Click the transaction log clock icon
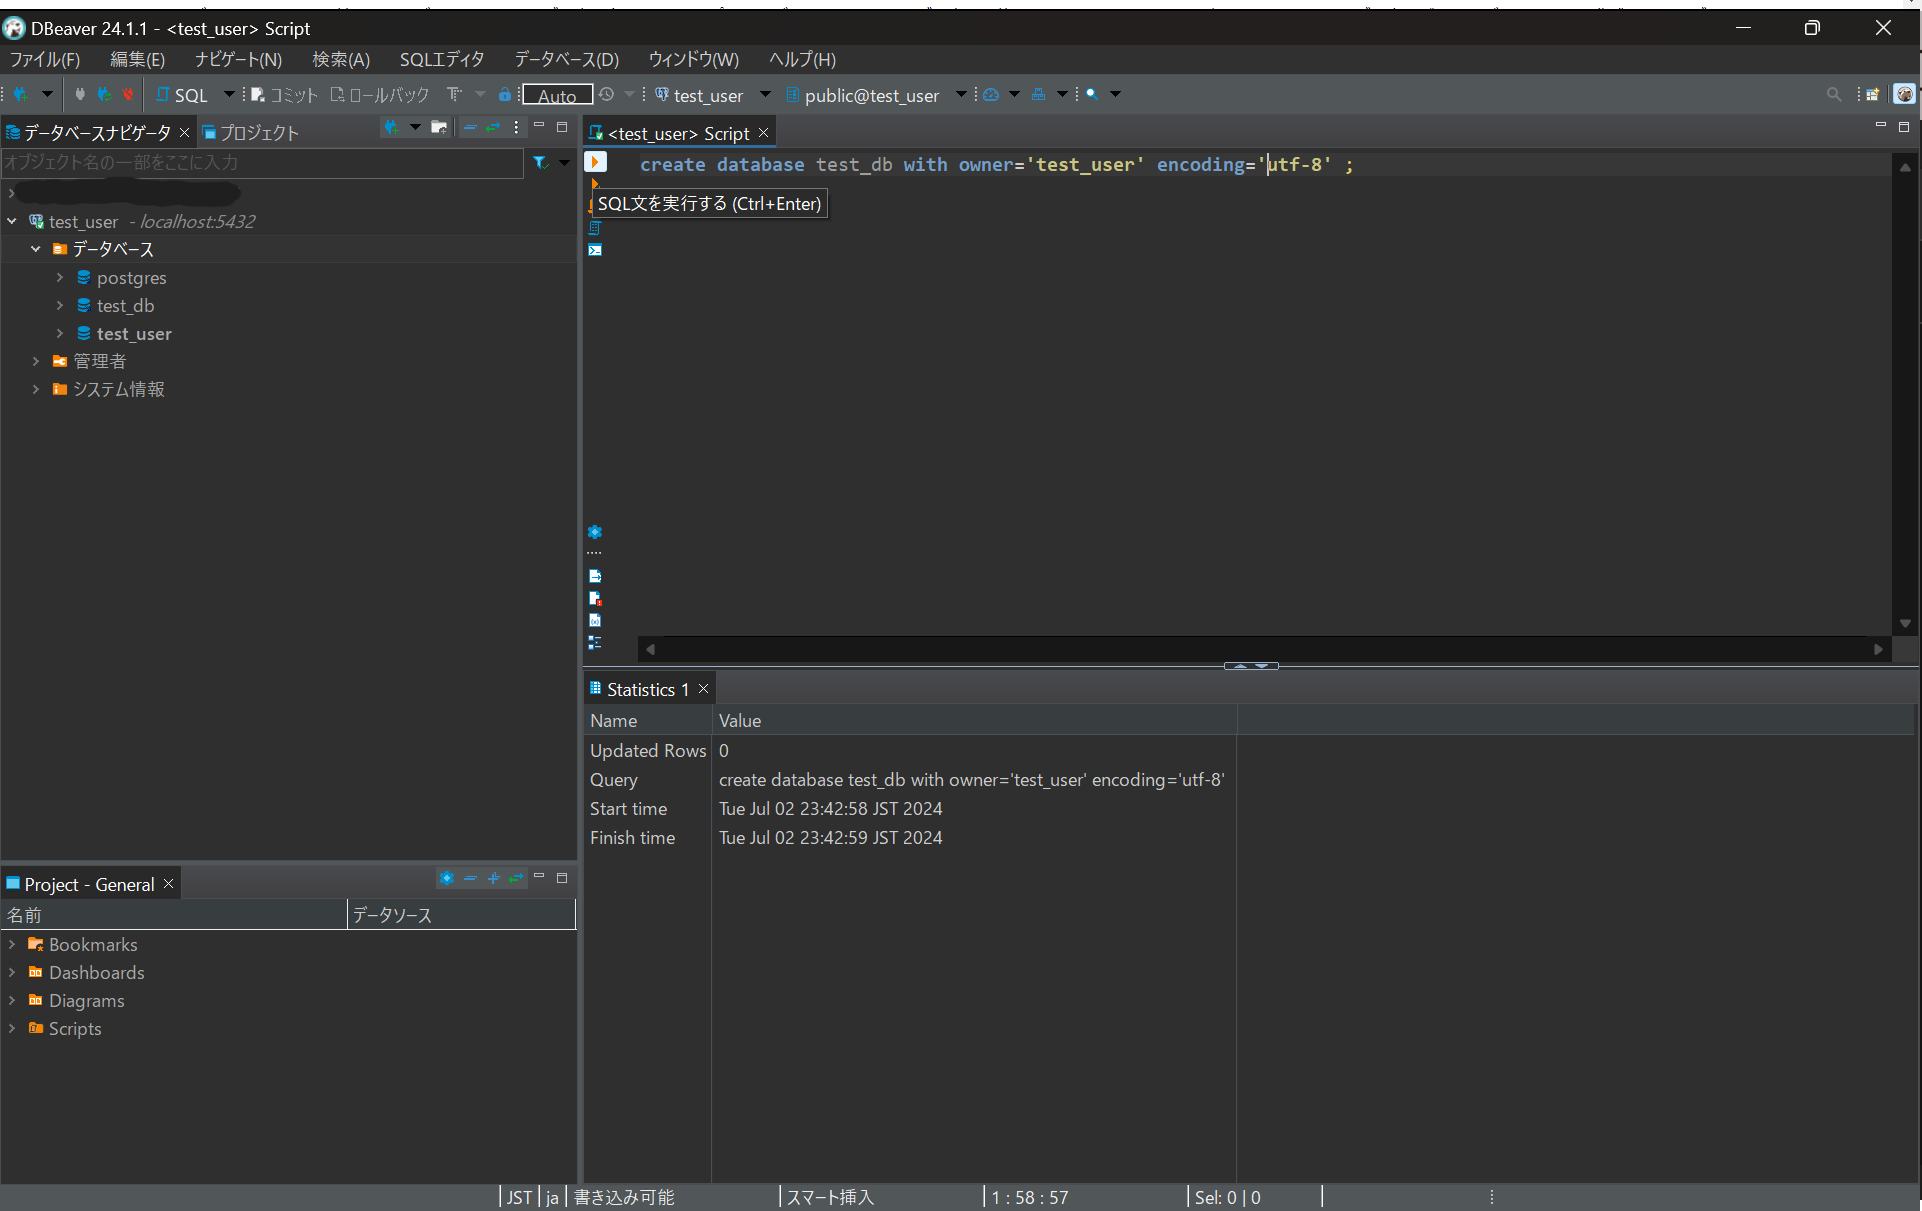The height and width of the screenshot is (1211, 1922). tap(606, 95)
